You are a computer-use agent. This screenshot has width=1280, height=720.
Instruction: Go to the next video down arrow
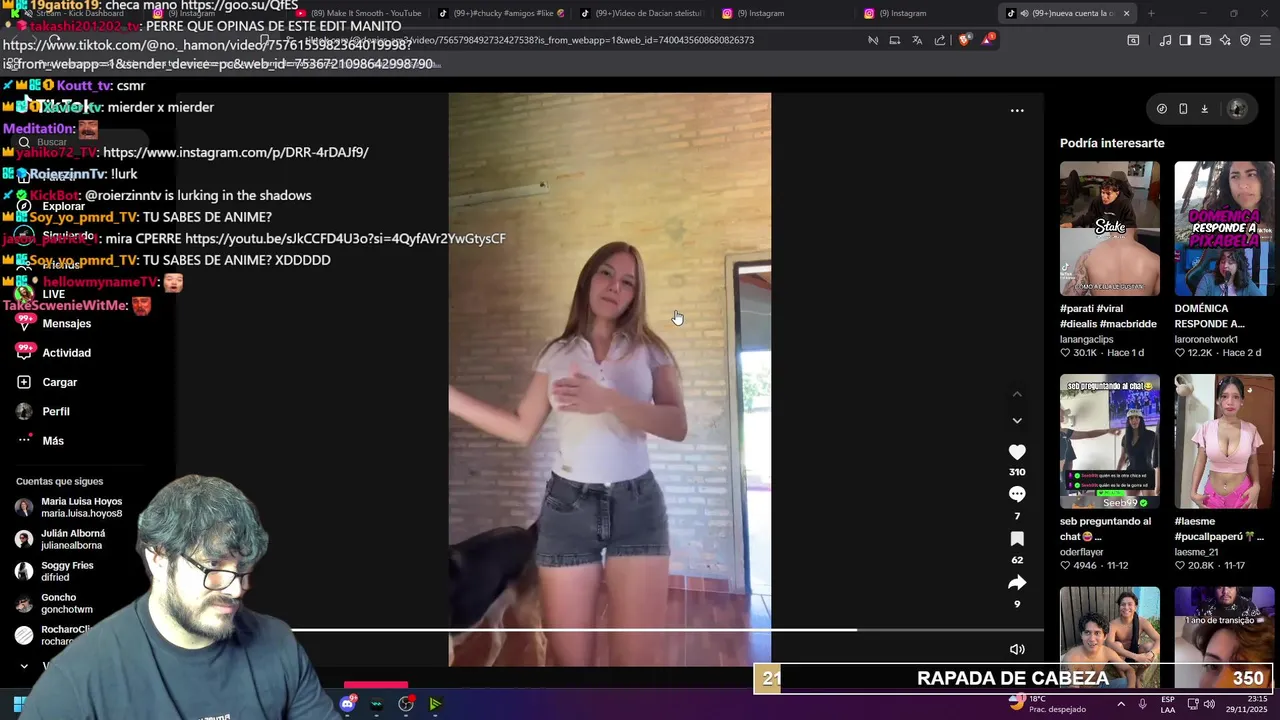[x=1017, y=421]
